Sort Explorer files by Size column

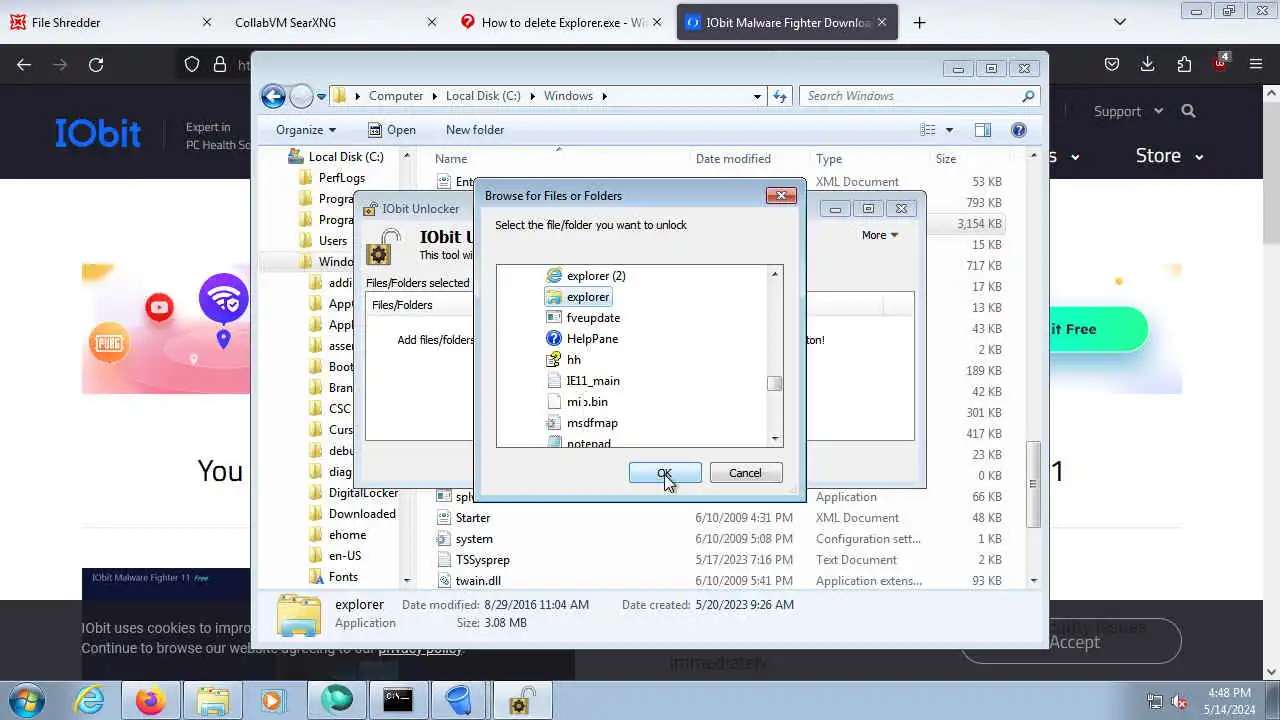click(x=946, y=159)
